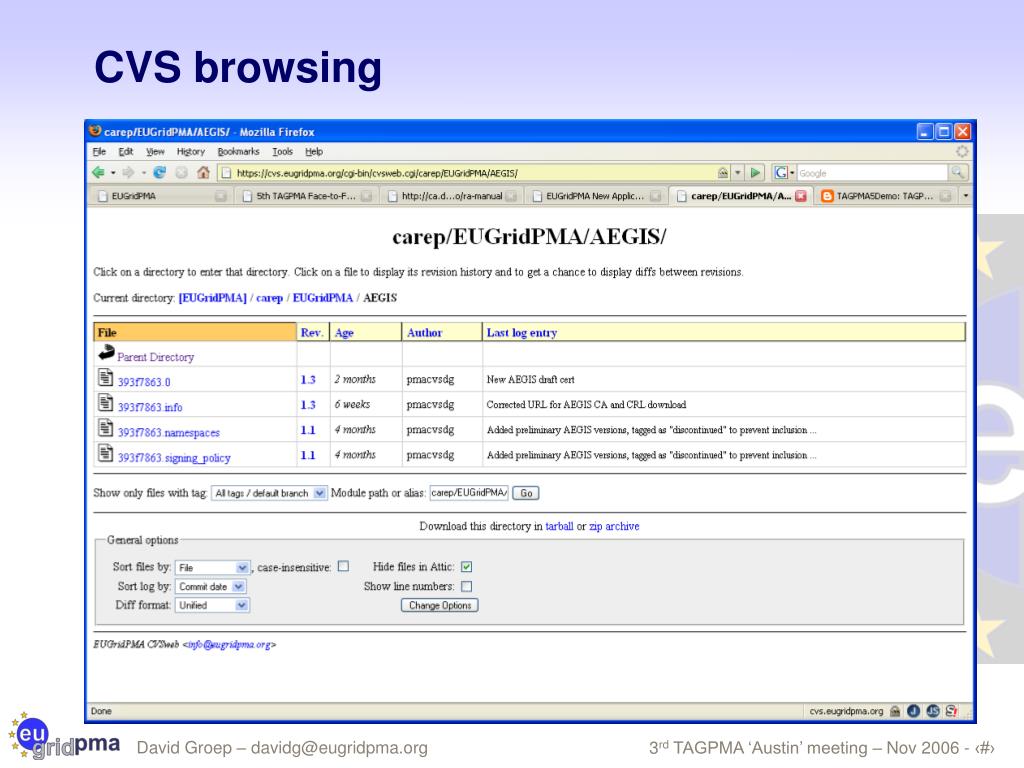Screen dimensions: 1024x768
Task: Click file icon next to 393f7863.0
Action: pyautogui.click(x=105, y=377)
